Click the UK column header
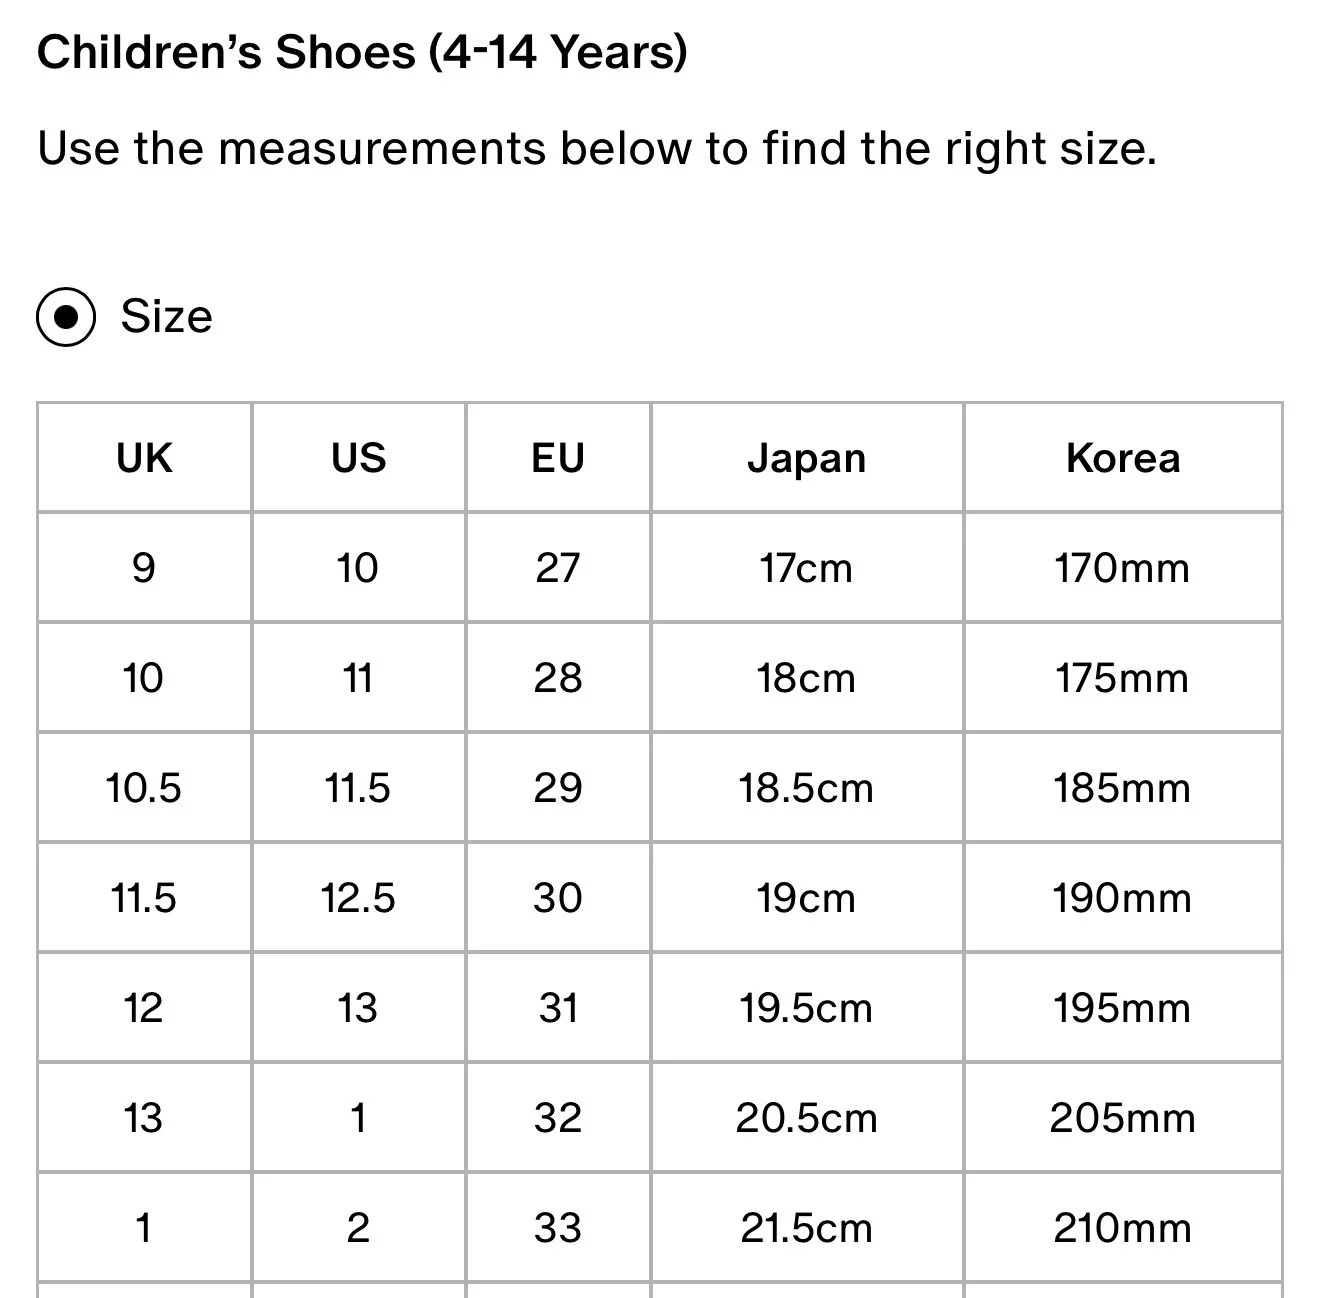Screen dimensions: 1320x1298 (144, 458)
